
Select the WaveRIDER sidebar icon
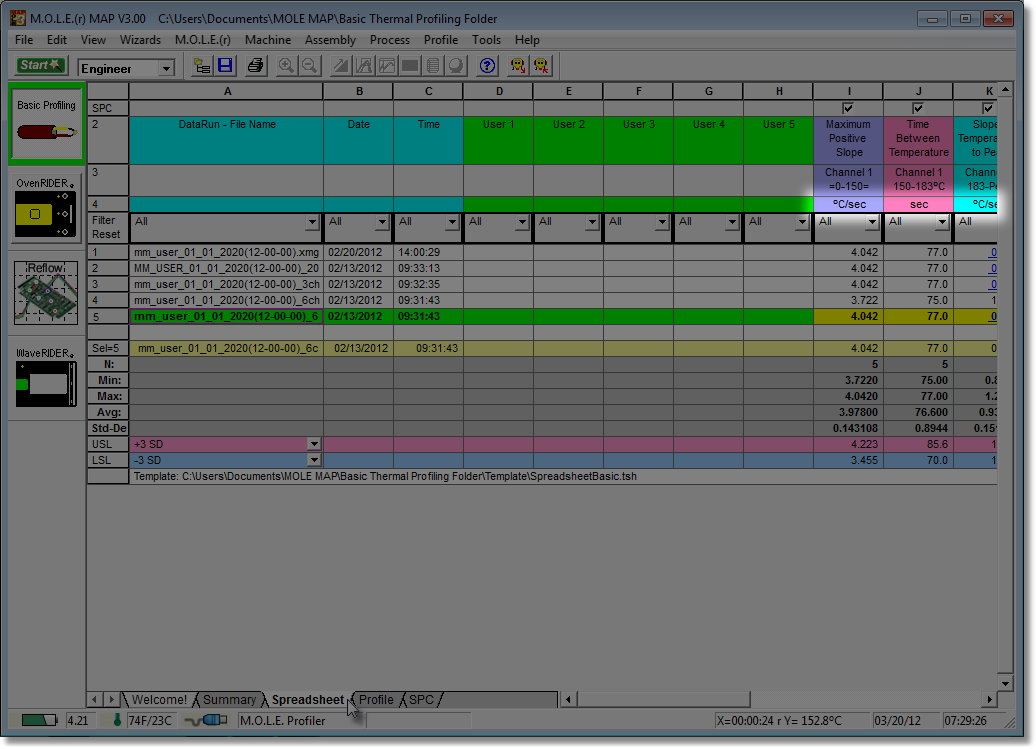pyautogui.click(x=46, y=378)
